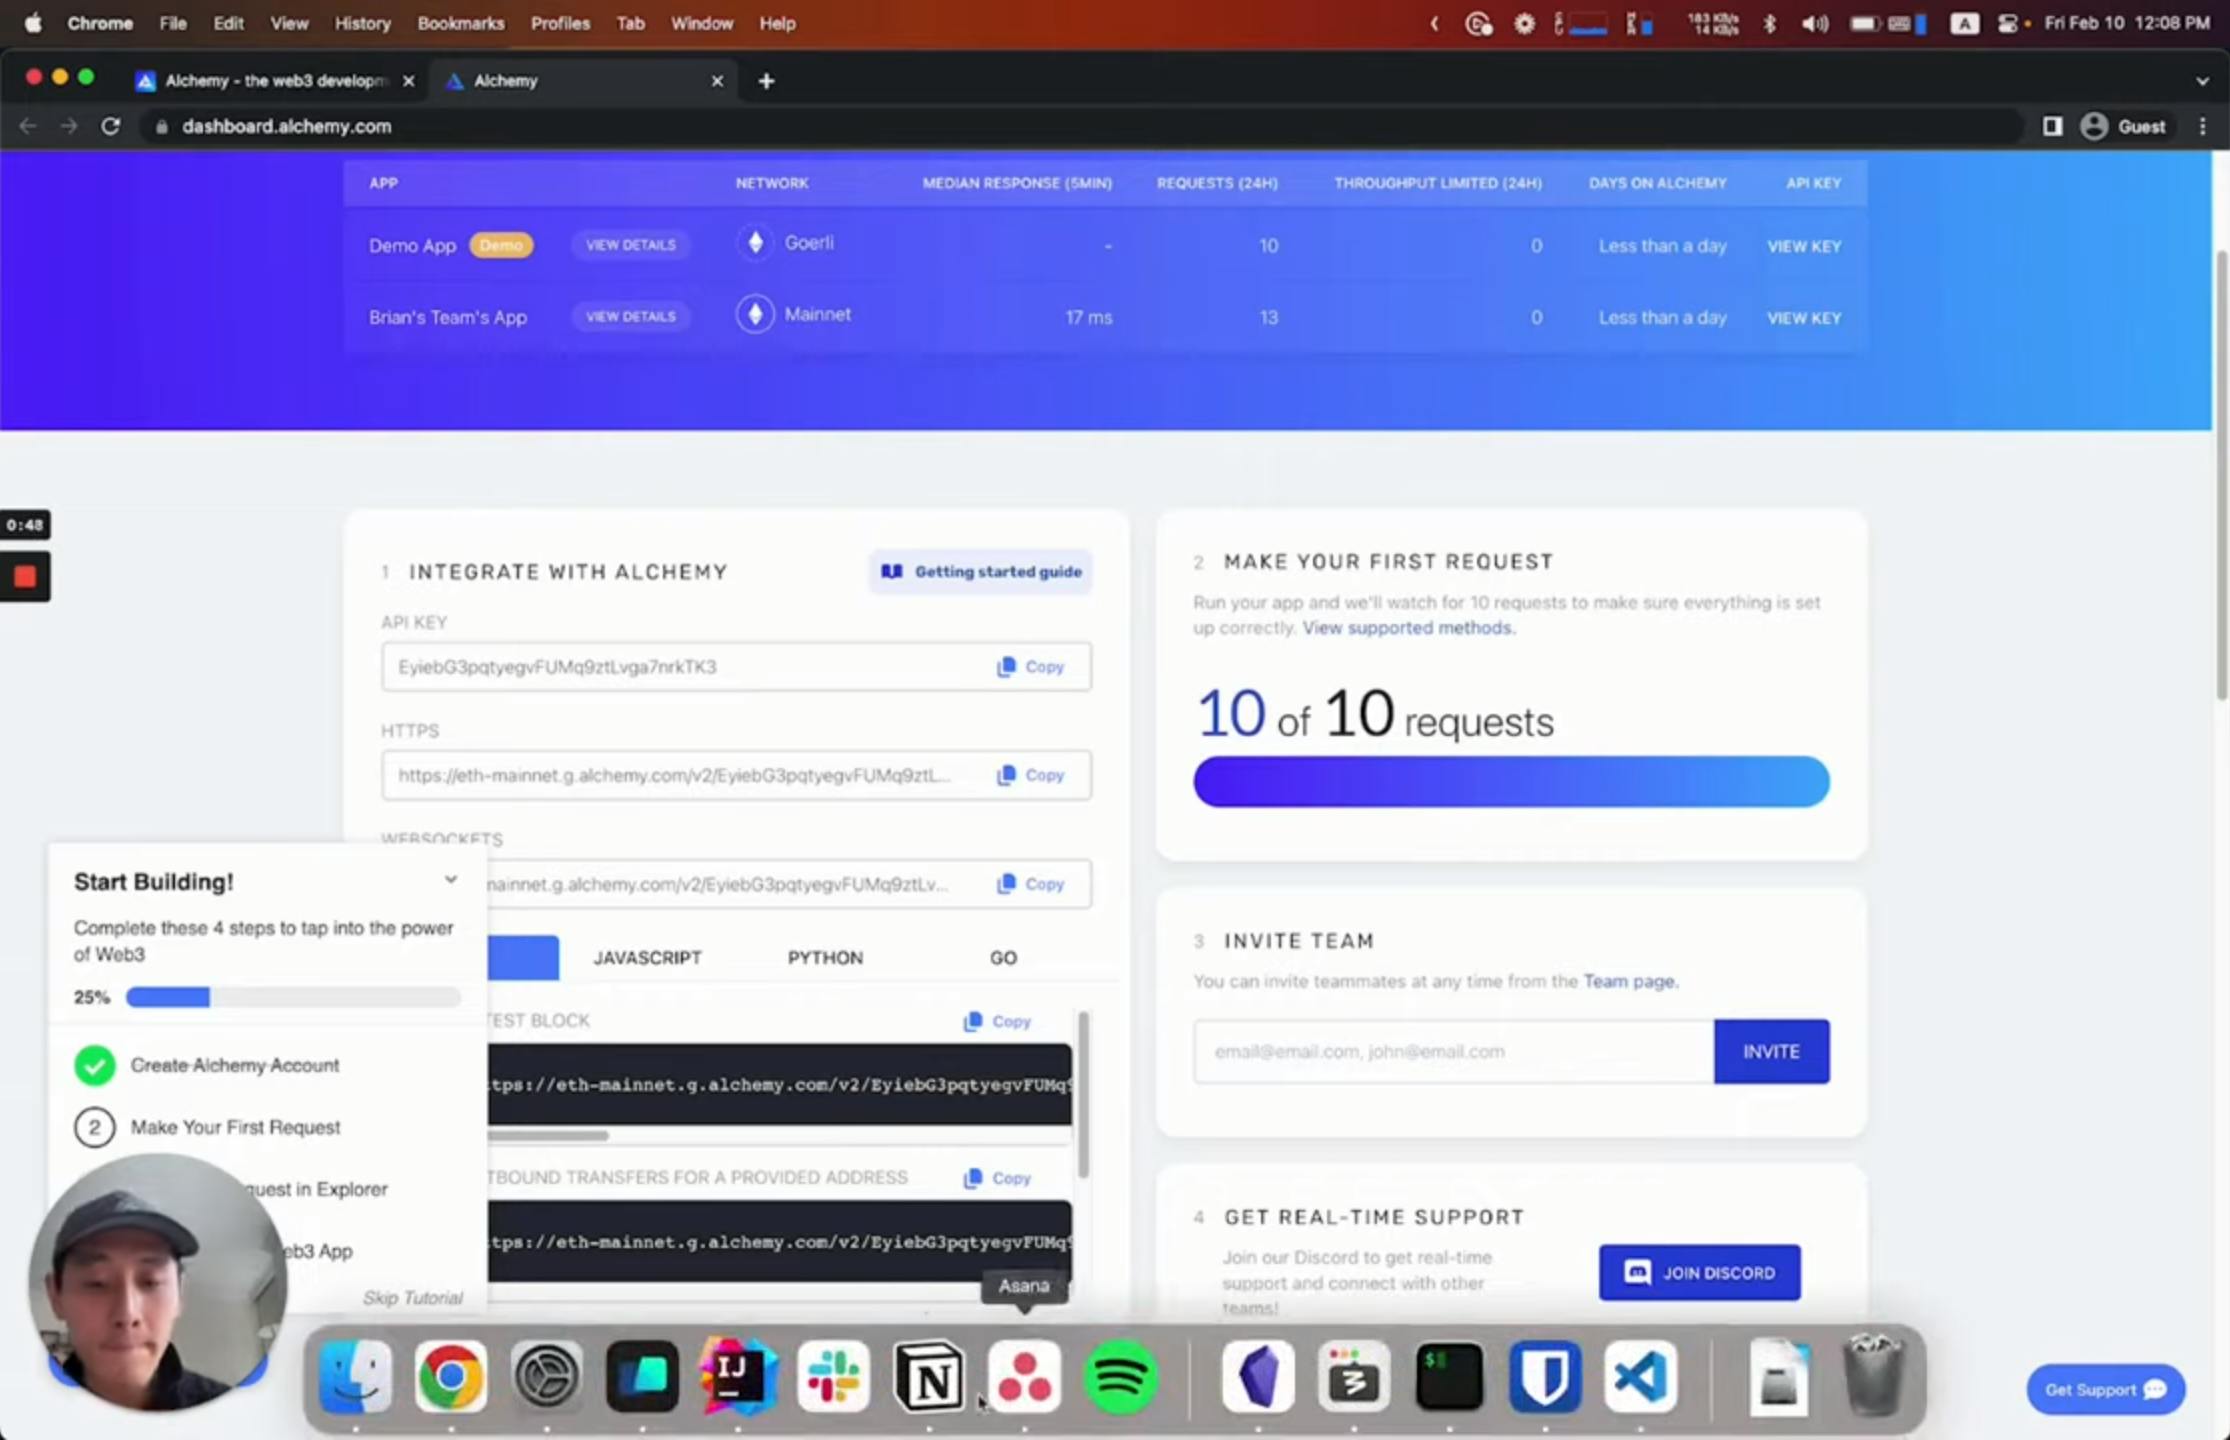Open Chrome's three-dot menu
Viewport: 2230px width, 1440px height.
click(2202, 126)
